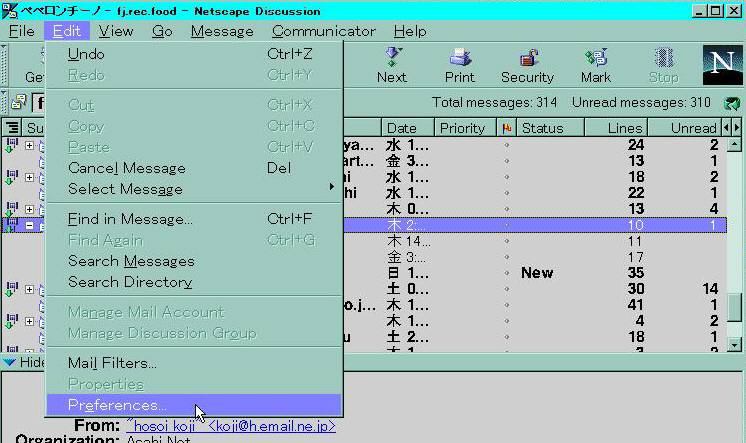This screenshot has width=746, height=443.
Task: Click the Mark toolbar icon
Action: 596,65
